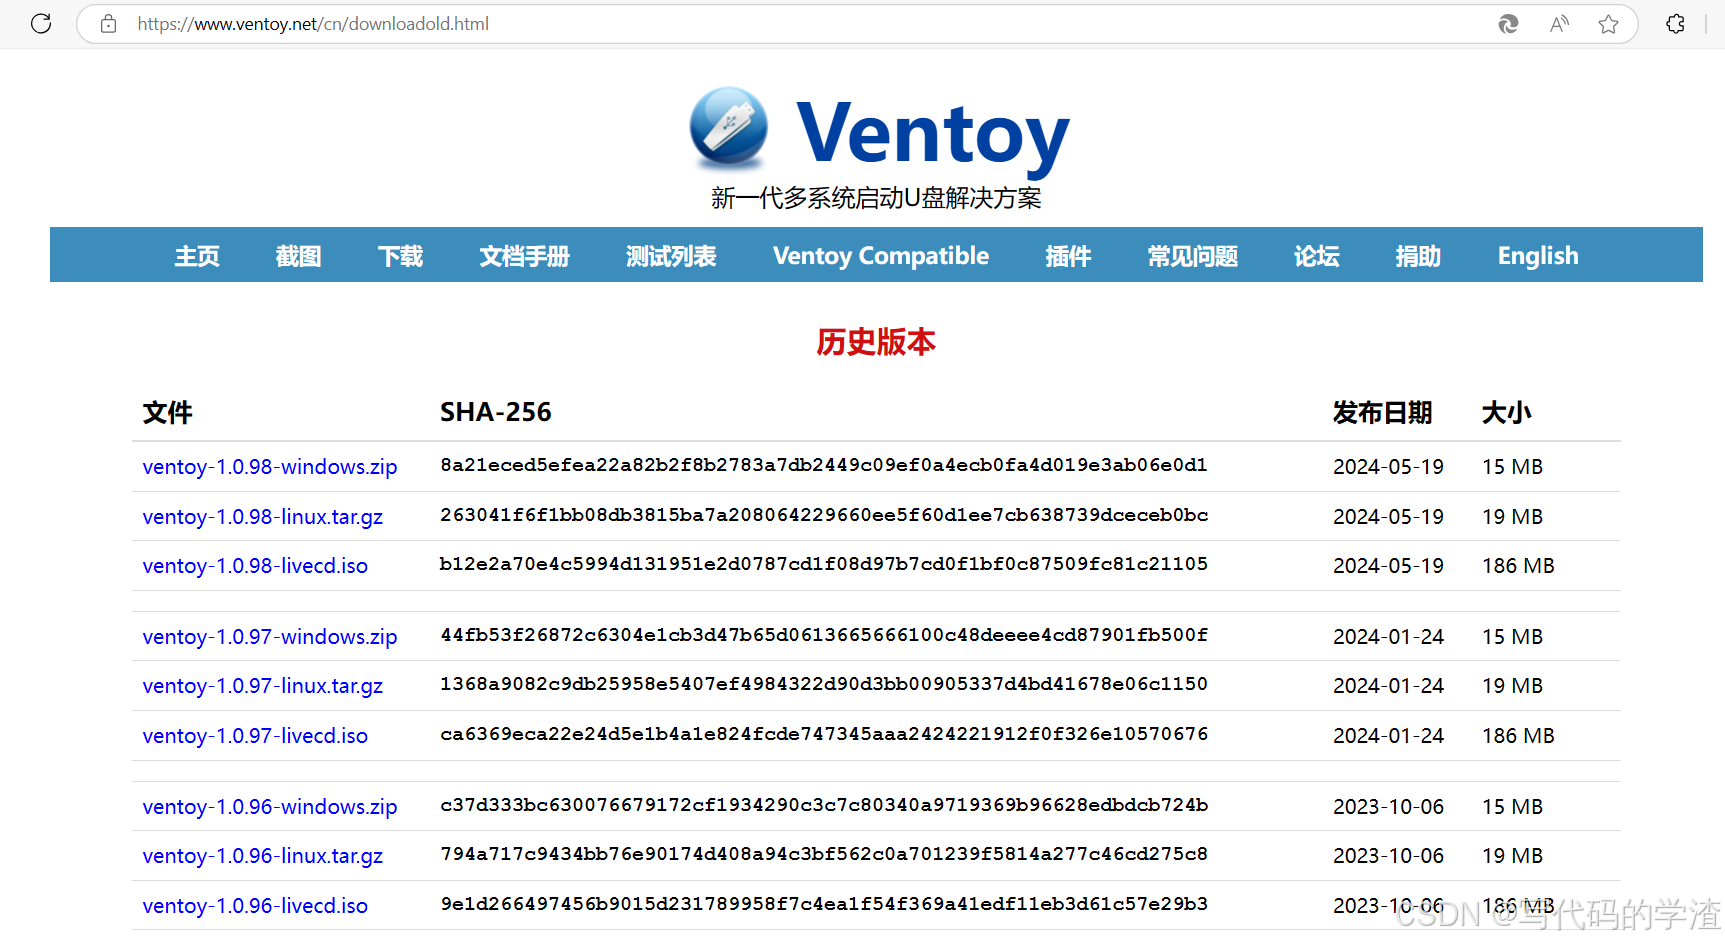Image resolution: width=1725 pixels, height=944 pixels.
Task: Click the SHA-256 hash starting with c37d333b
Action: tap(824, 805)
